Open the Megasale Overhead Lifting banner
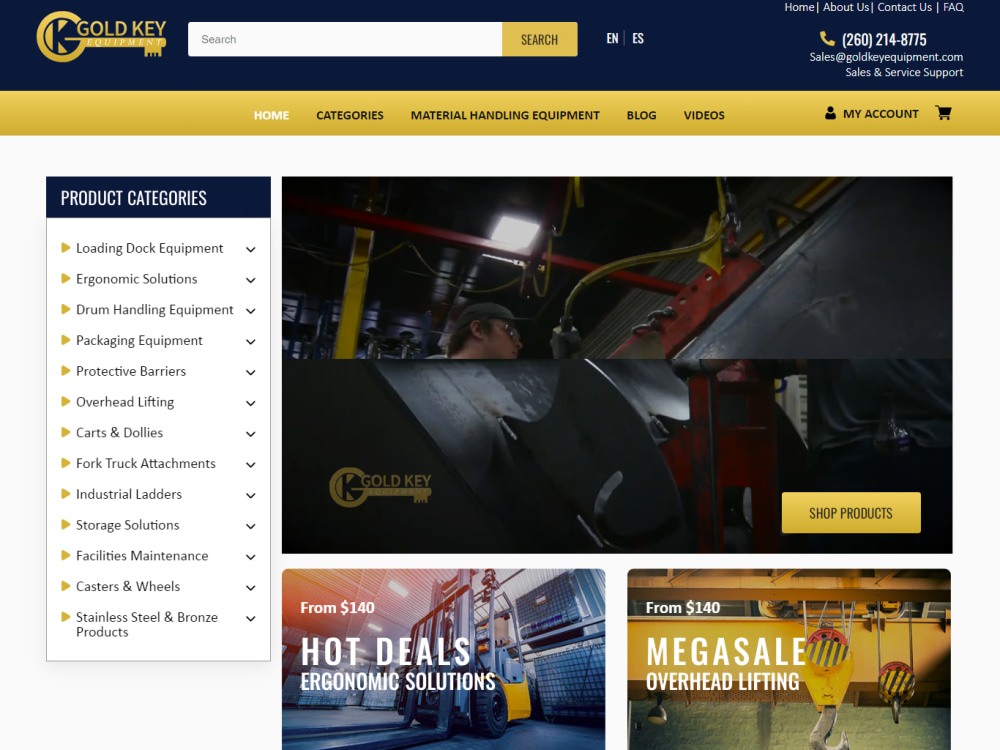1000x750 pixels. pos(789,659)
